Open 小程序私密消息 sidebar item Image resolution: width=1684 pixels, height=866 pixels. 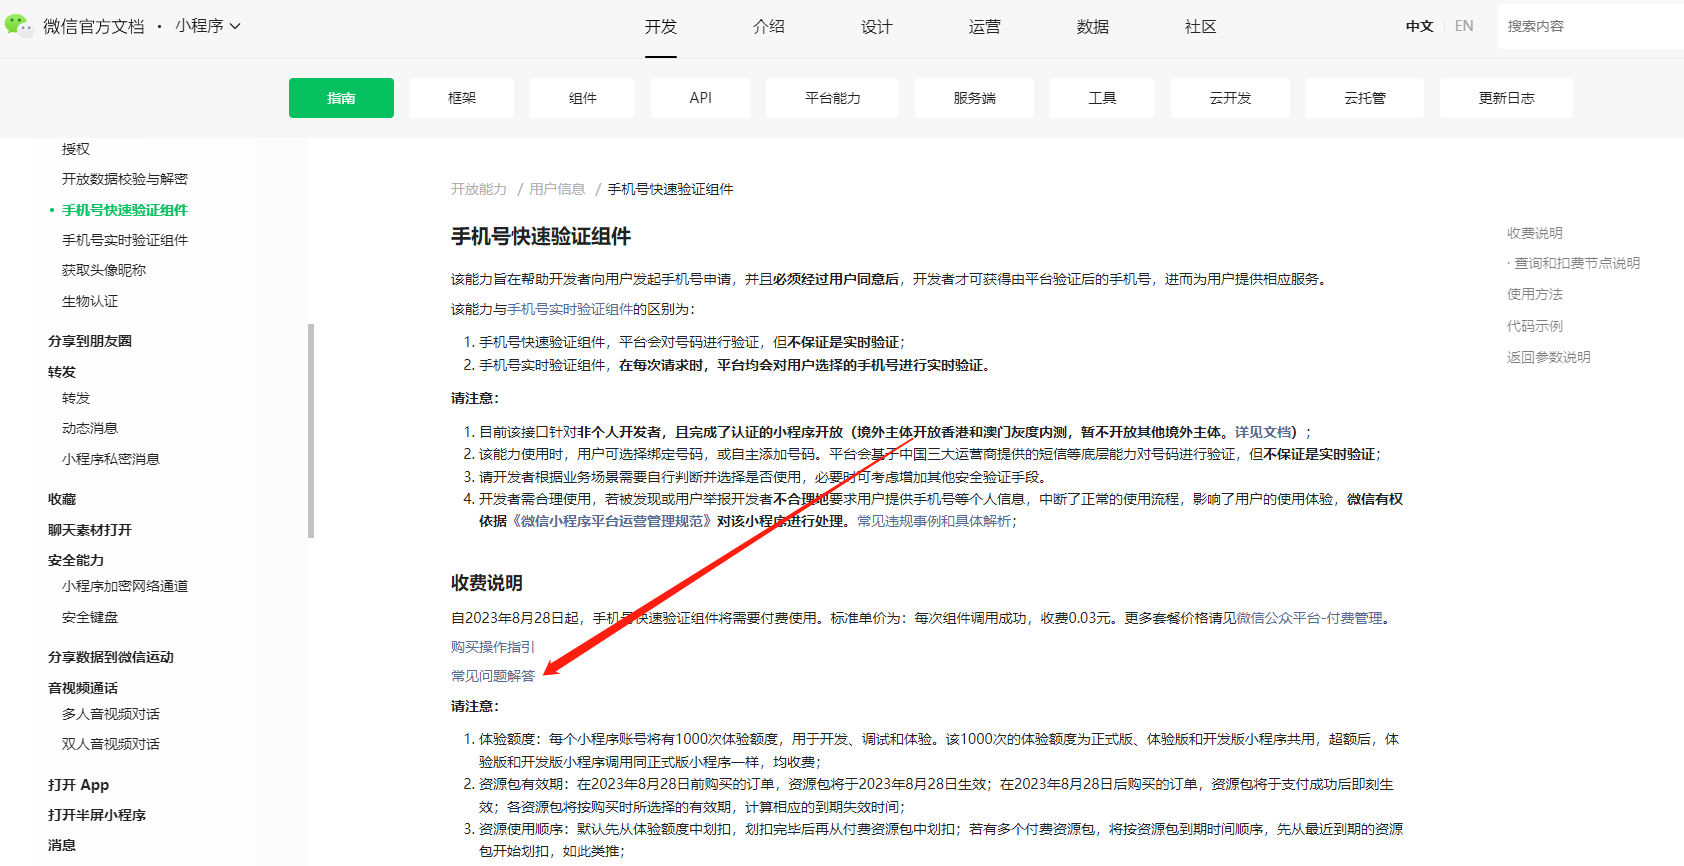[x=111, y=459]
